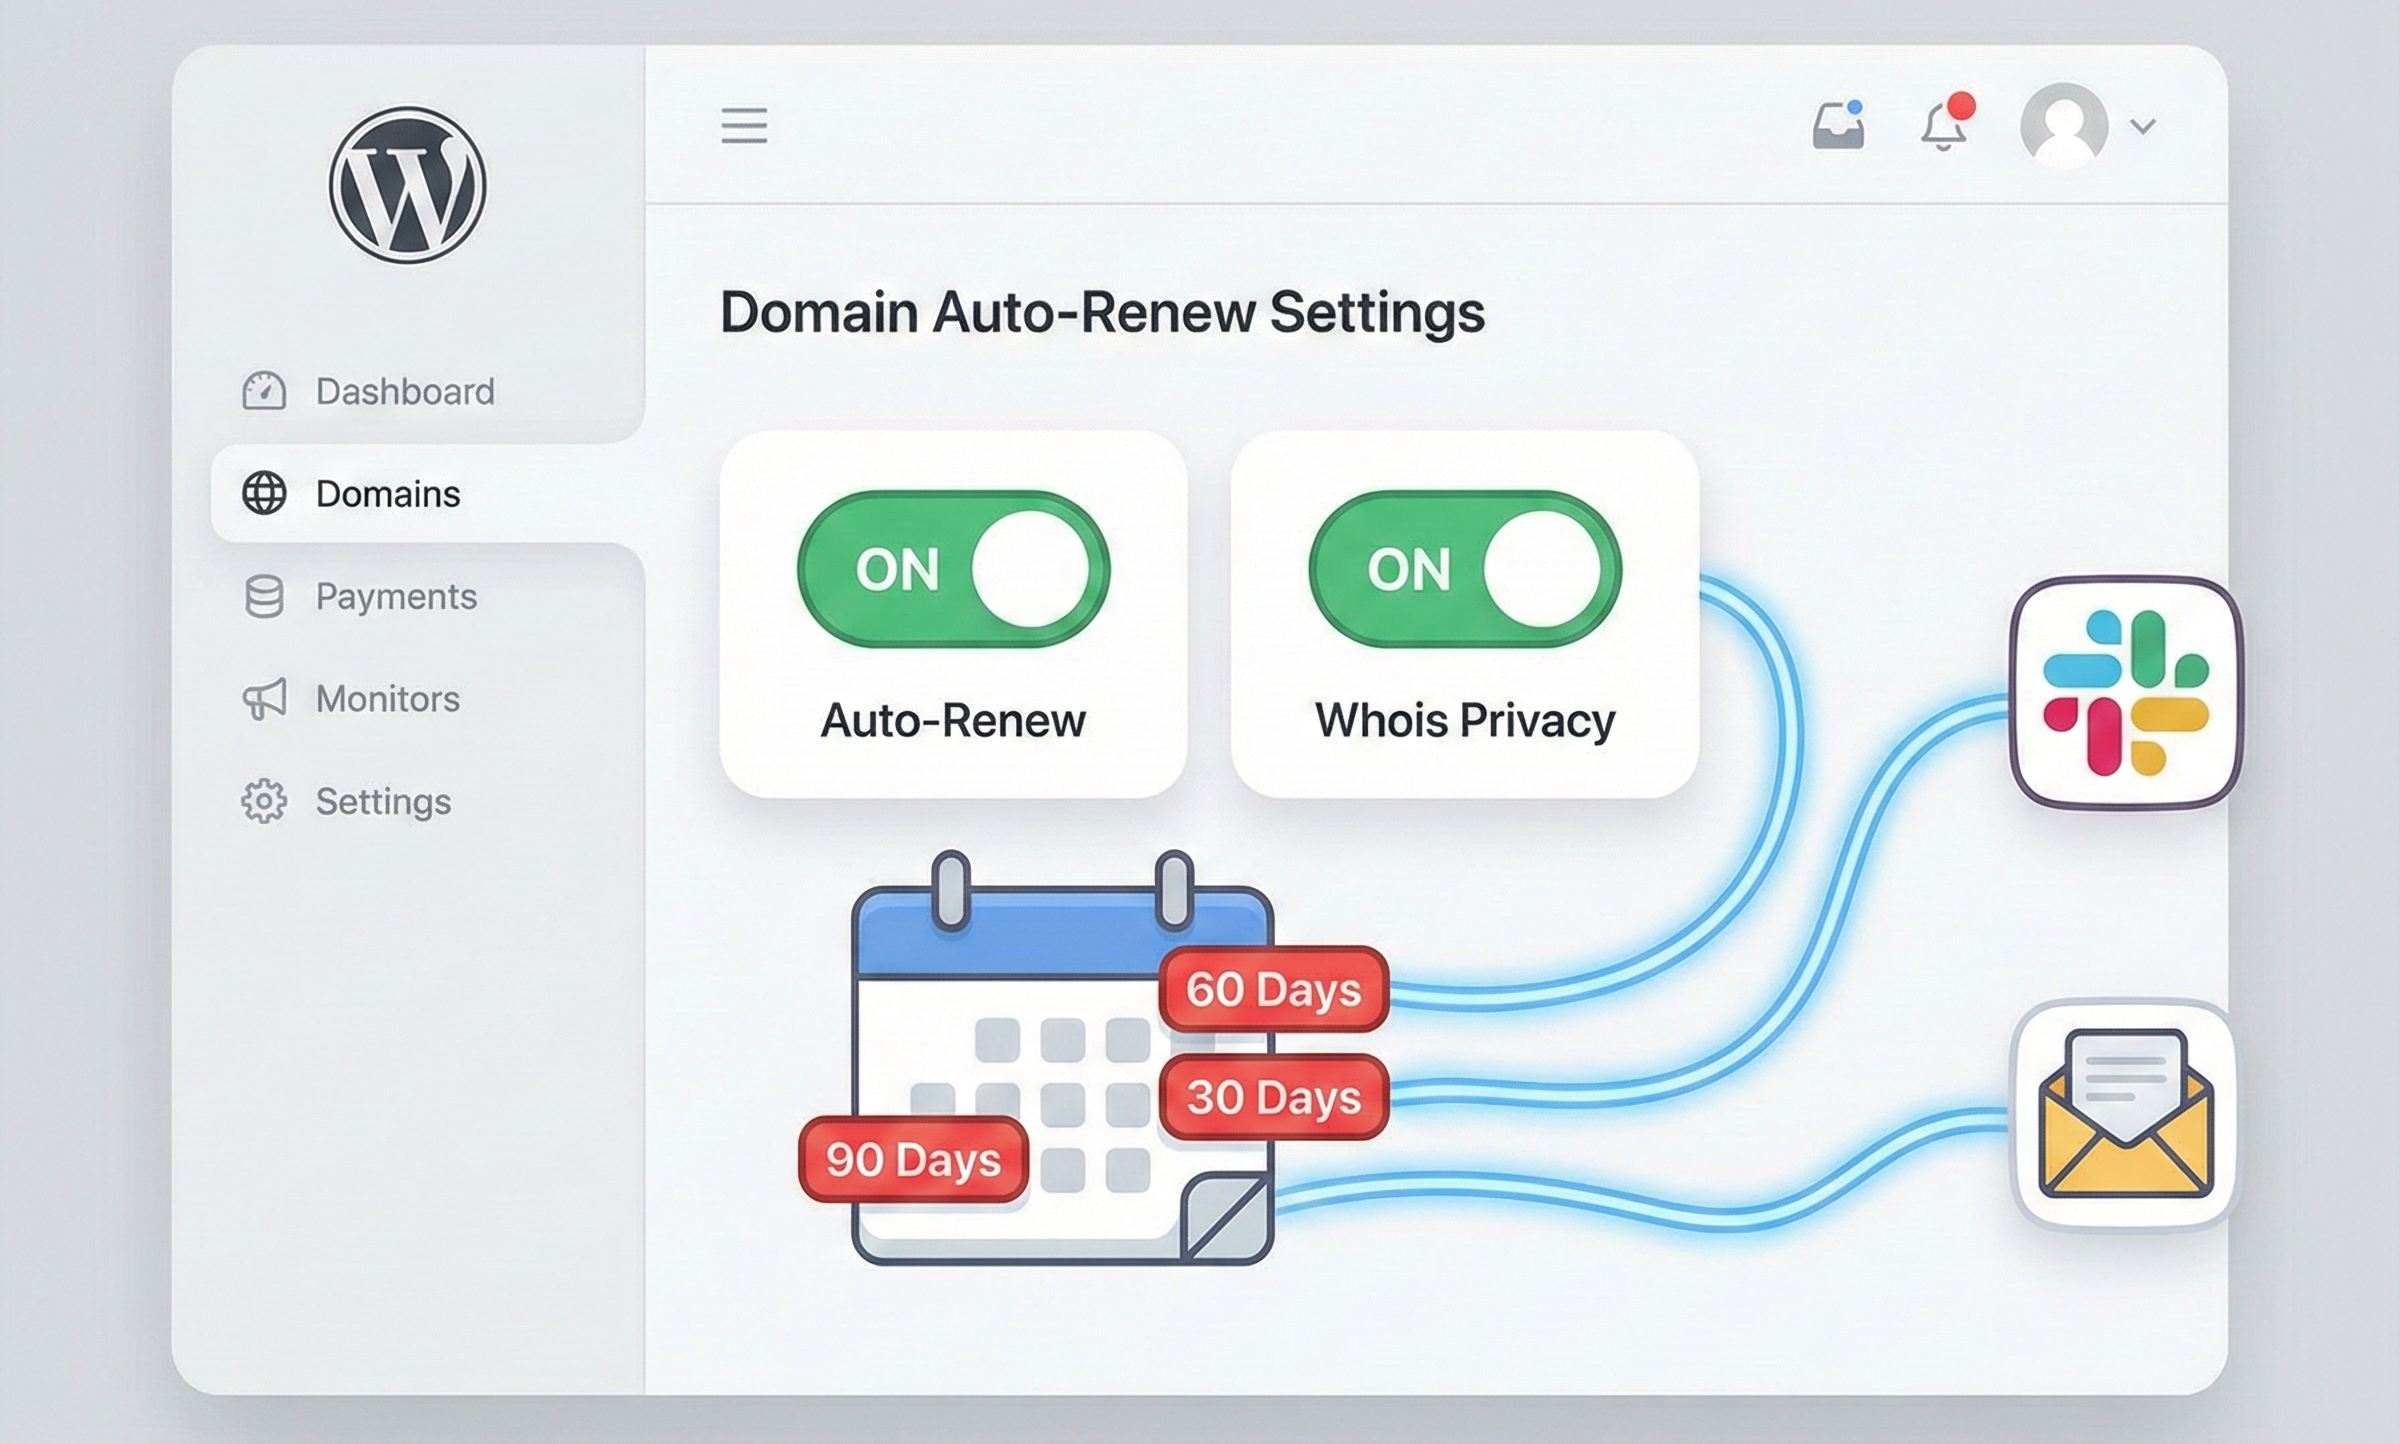
Task: Open the hamburger menu
Action: click(744, 126)
